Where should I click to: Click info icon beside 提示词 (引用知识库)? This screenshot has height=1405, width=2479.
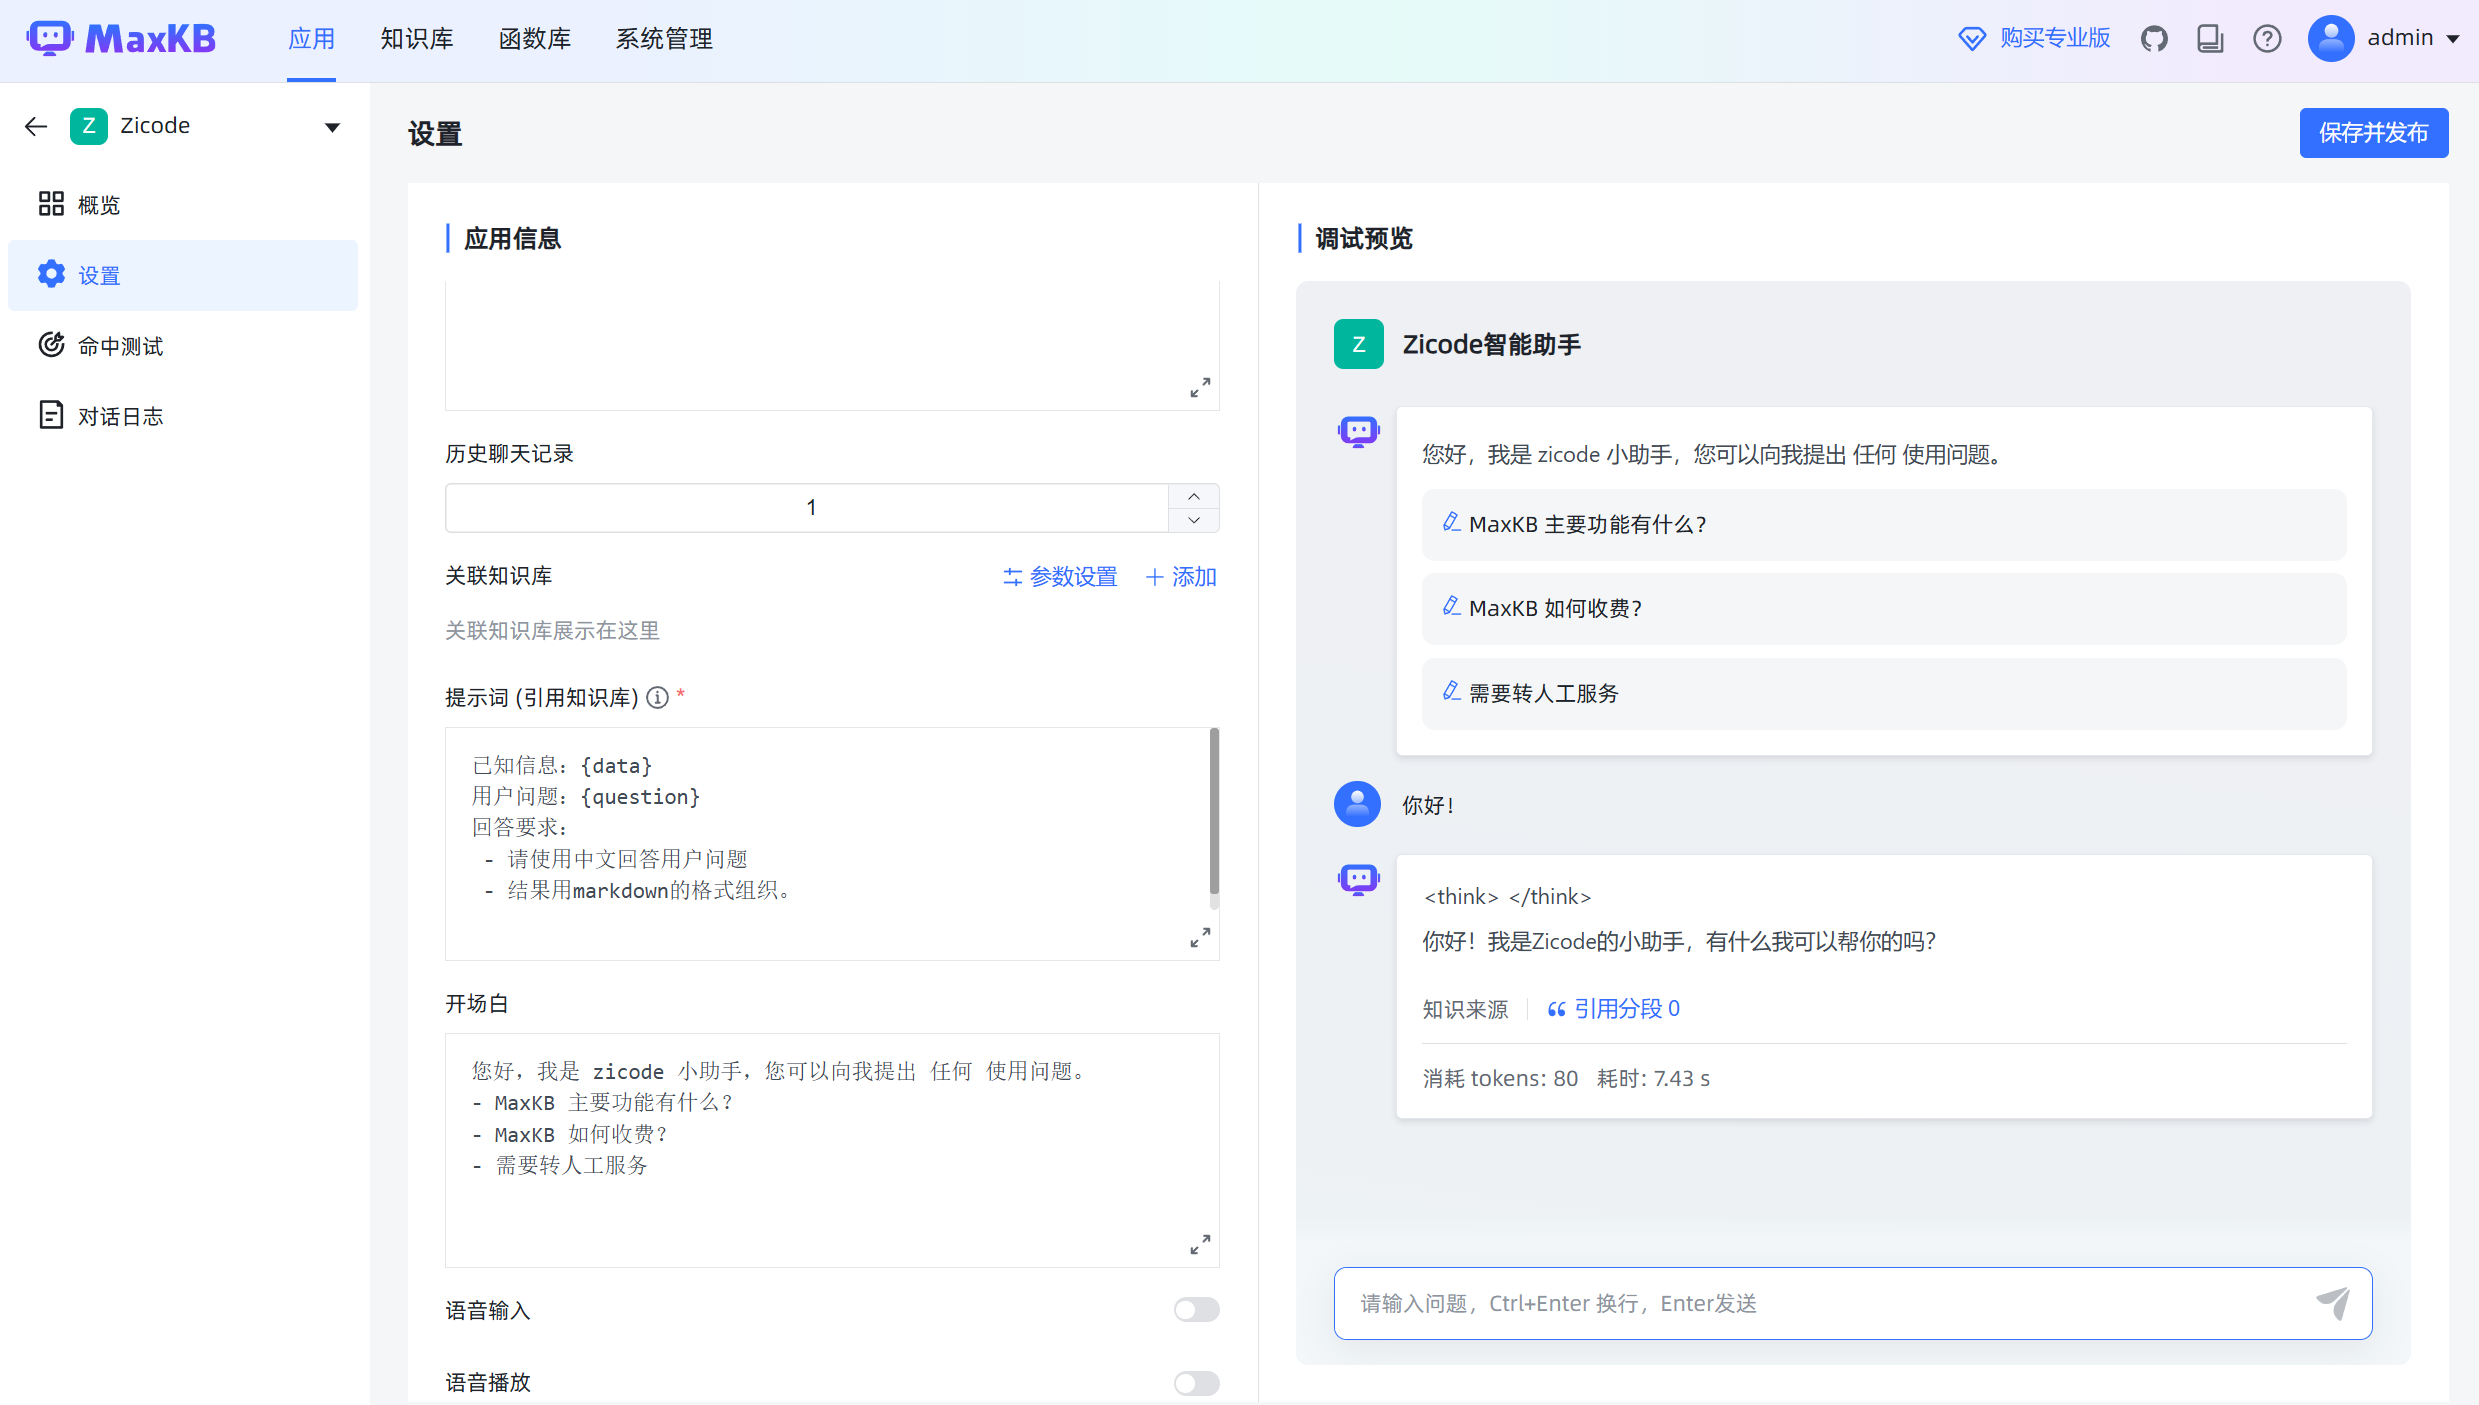pyautogui.click(x=657, y=697)
